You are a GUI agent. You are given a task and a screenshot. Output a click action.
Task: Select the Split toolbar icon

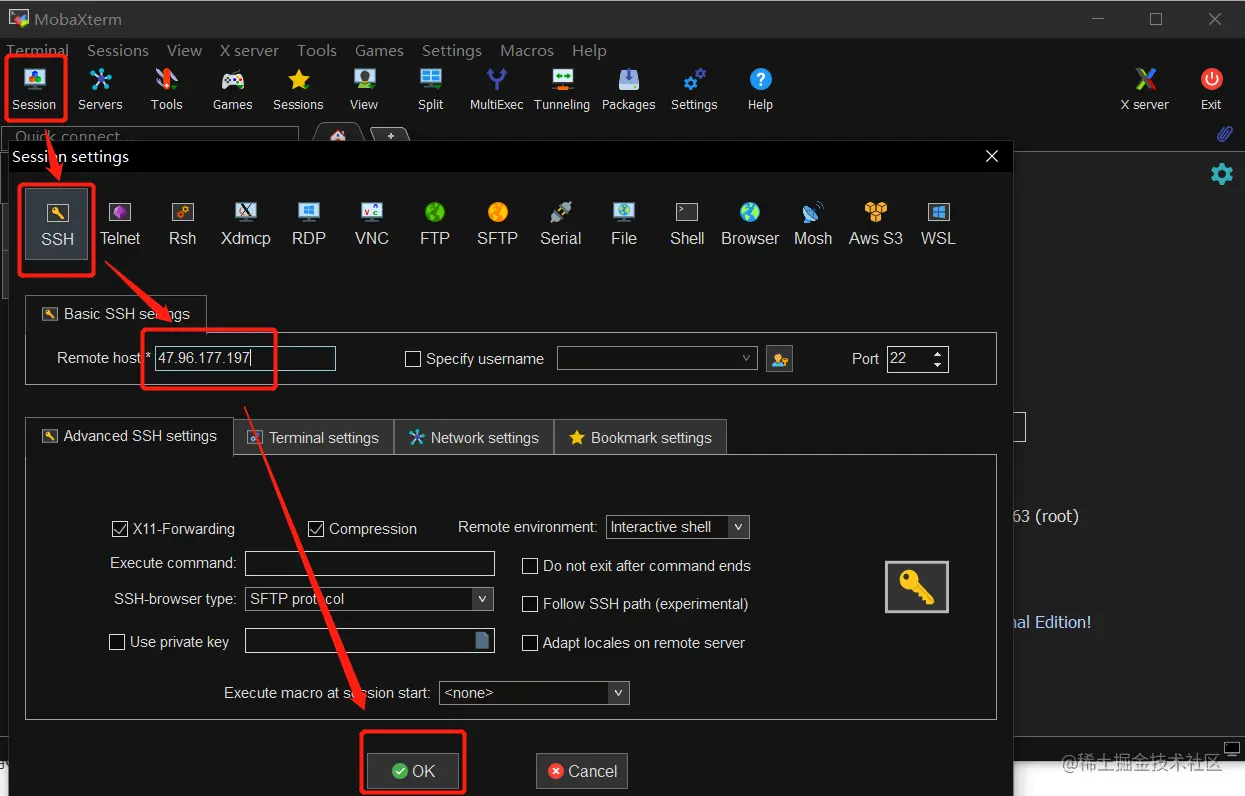pyautogui.click(x=431, y=89)
